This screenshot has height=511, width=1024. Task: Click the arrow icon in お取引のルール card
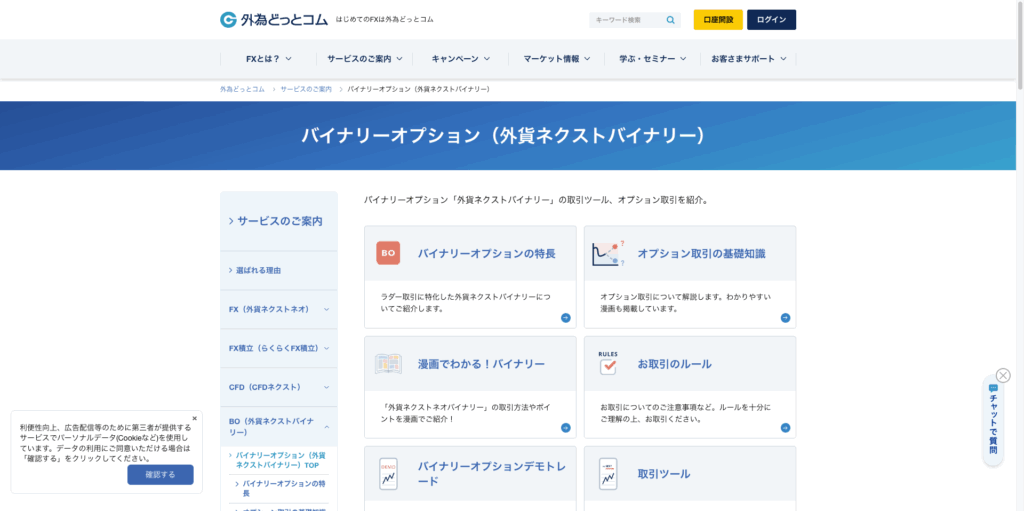(x=785, y=428)
